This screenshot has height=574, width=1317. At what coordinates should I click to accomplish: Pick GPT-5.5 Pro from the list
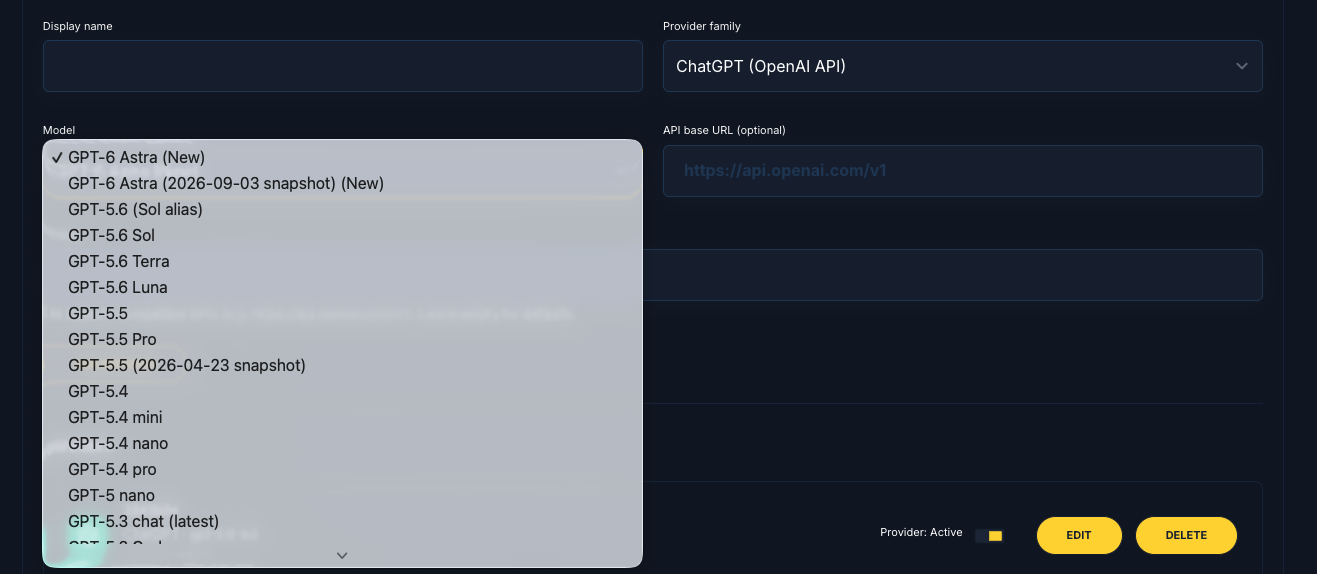click(342, 339)
